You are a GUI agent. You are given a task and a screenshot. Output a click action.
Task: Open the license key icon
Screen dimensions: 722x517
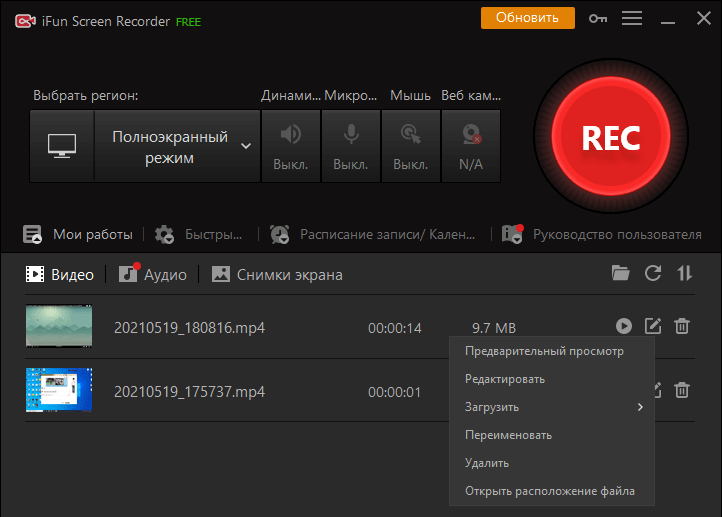598,18
